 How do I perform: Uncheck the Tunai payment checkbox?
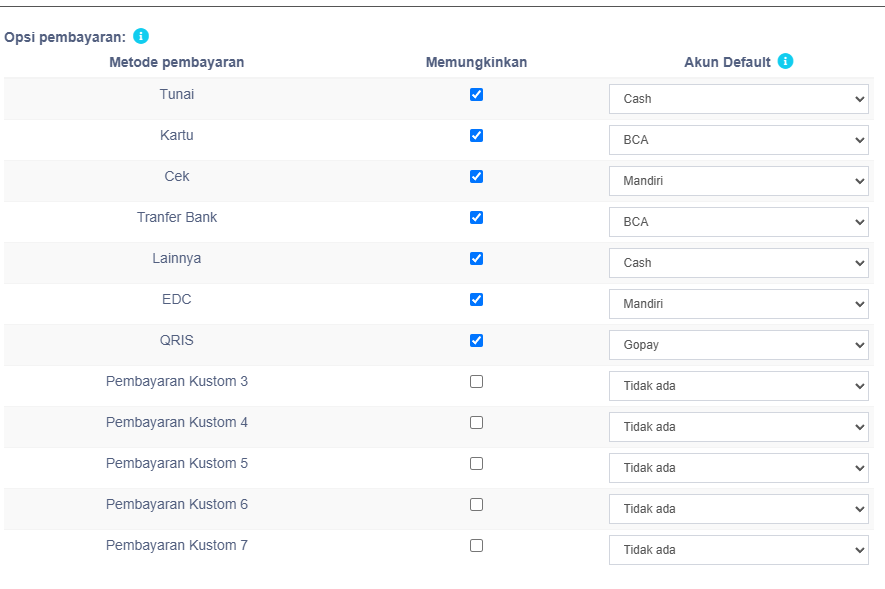476,94
